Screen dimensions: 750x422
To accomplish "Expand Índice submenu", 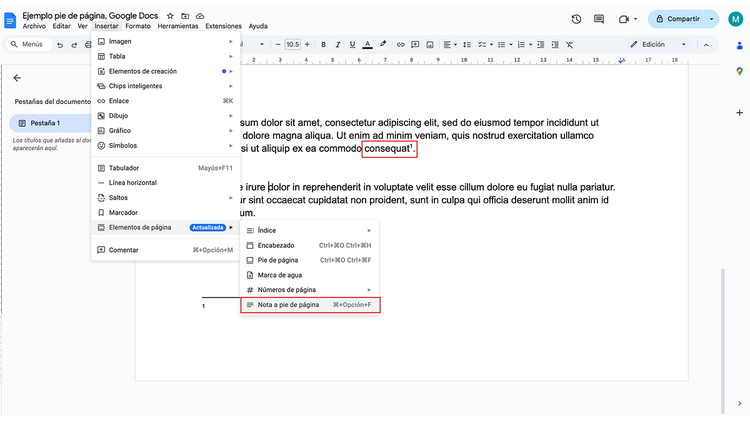I will click(x=309, y=231).
